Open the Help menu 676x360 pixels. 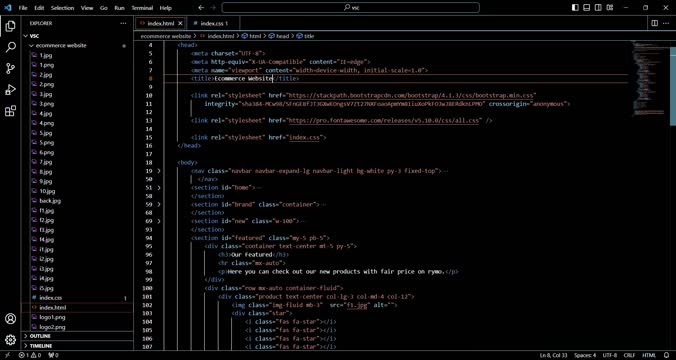pos(166,8)
